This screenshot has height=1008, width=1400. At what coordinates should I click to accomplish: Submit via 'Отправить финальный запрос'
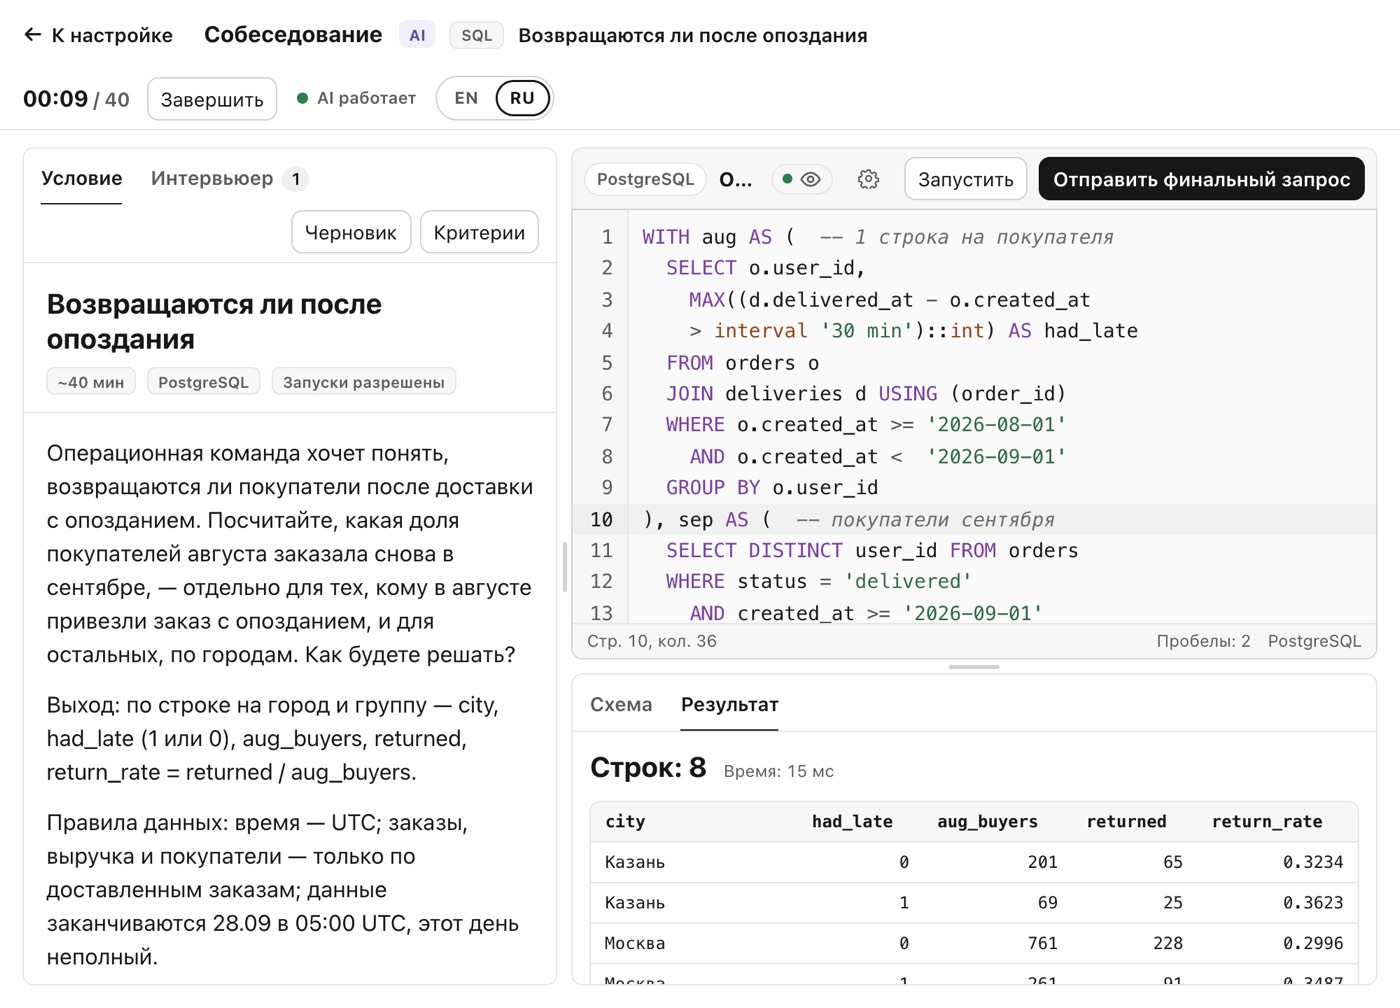point(1201,179)
